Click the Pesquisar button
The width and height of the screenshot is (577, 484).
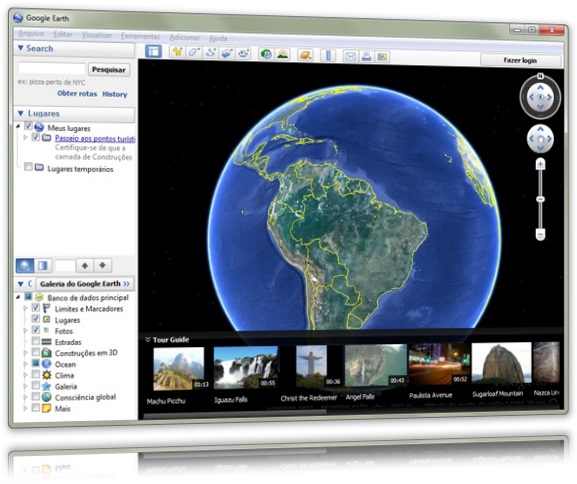pos(109,70)
